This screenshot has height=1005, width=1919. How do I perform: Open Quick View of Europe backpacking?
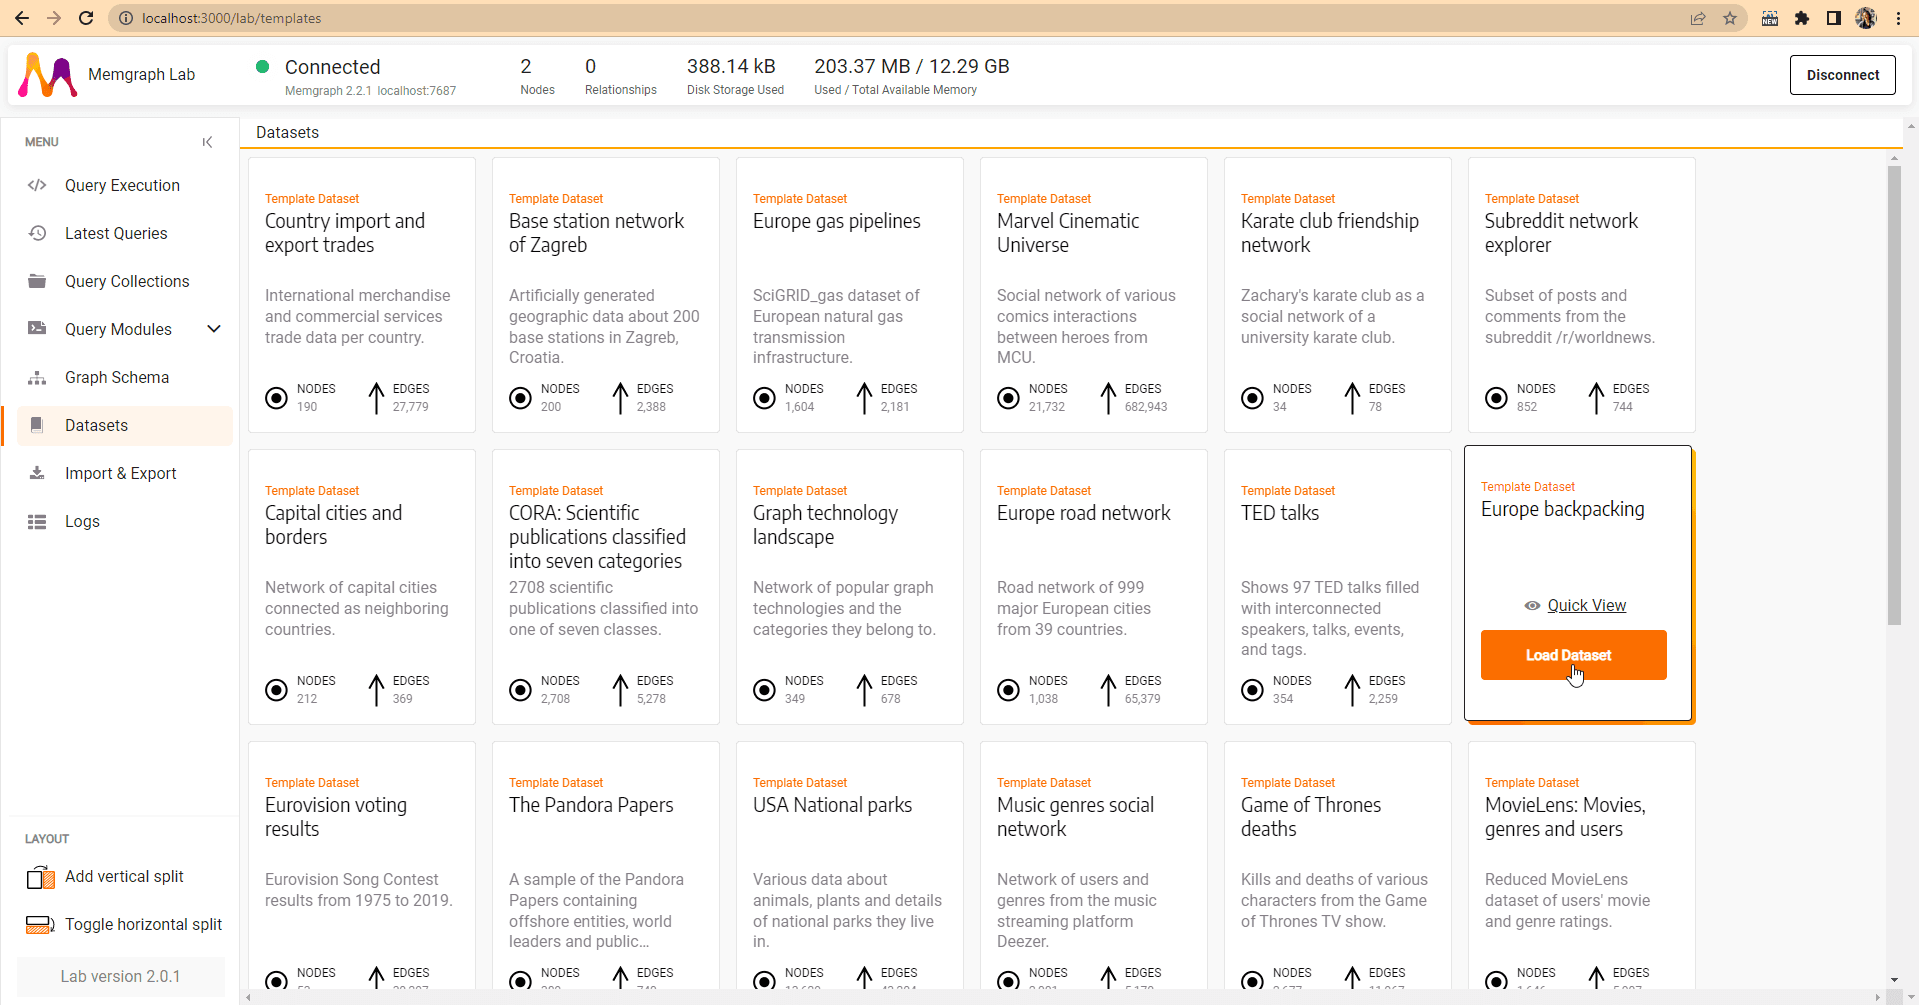pos(1585,605)
